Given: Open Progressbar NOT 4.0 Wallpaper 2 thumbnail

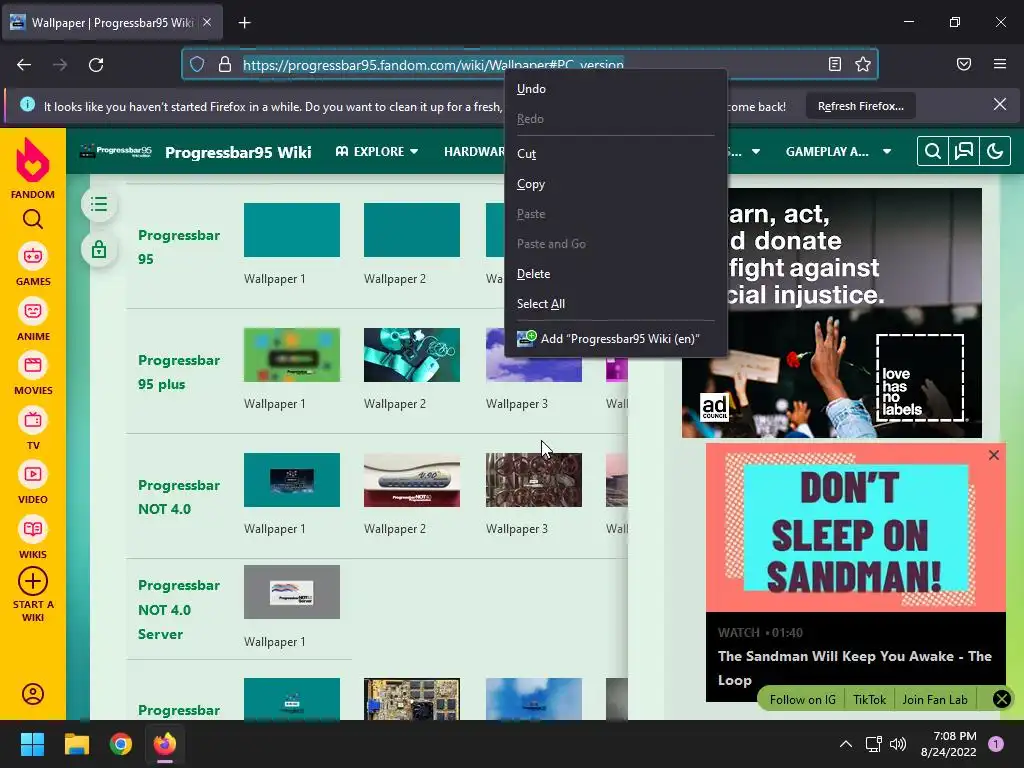Looking at the screenshot, I should 411,480.
